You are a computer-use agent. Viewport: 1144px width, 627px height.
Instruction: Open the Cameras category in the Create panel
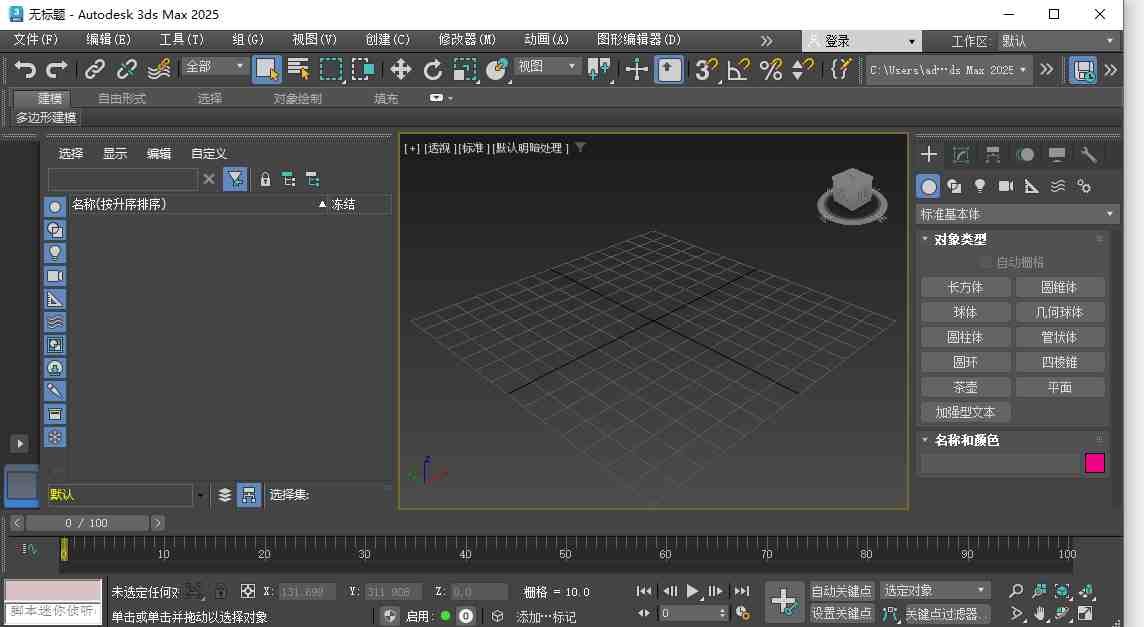point(1006,186)
